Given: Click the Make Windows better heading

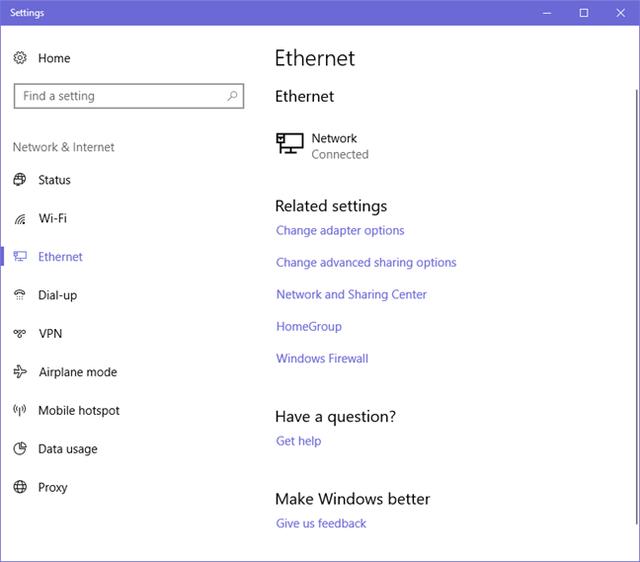Looking at the screenshot, I should click(x=353, y=499).
